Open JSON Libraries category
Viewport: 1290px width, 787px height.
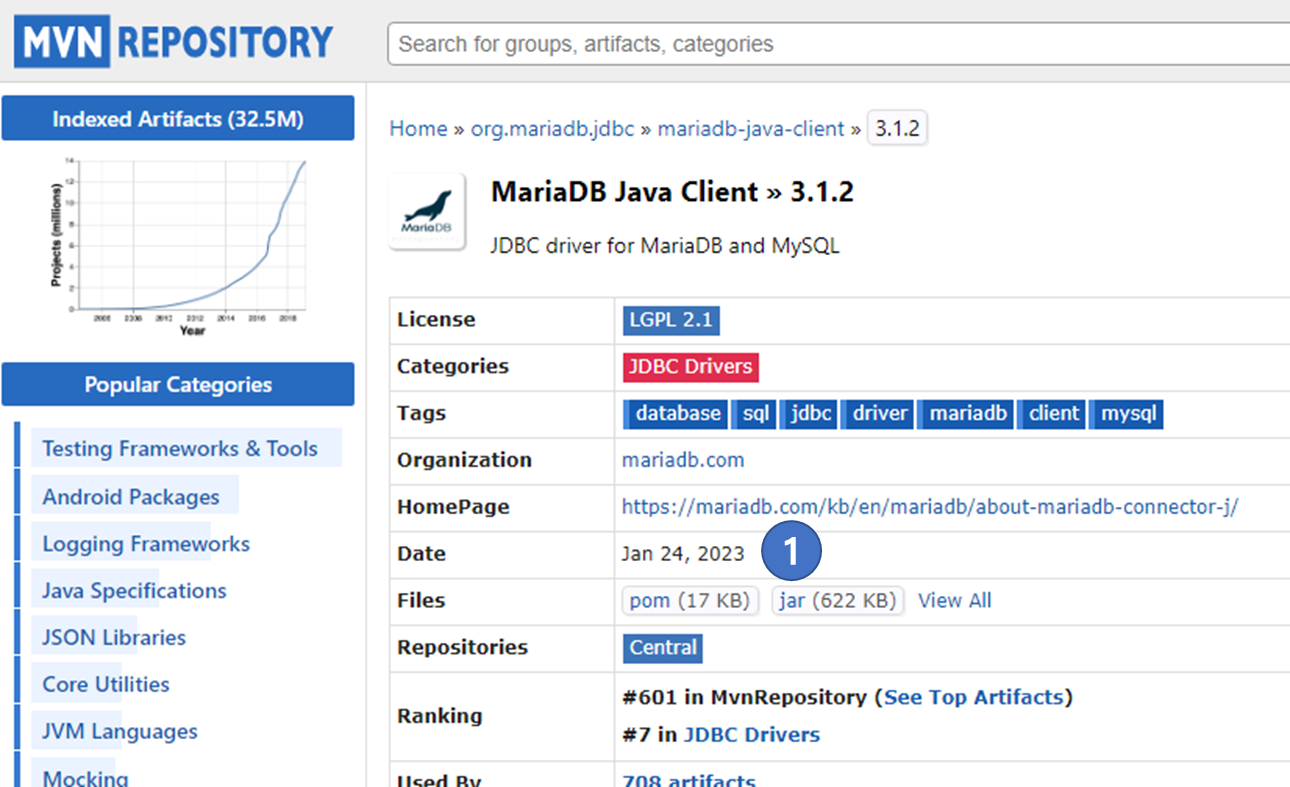(114, 638)
